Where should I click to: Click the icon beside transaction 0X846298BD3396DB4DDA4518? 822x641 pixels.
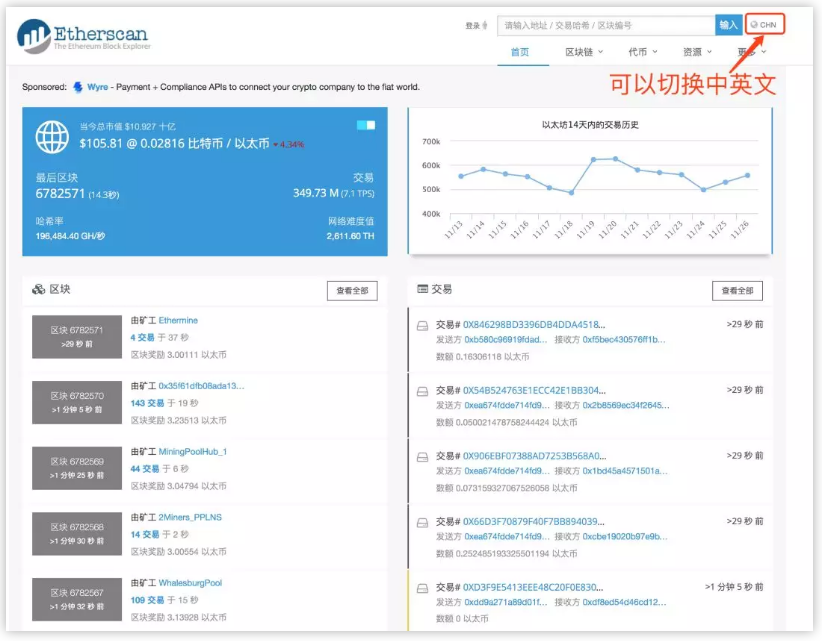pyautogui.click(x=423, y=326)
